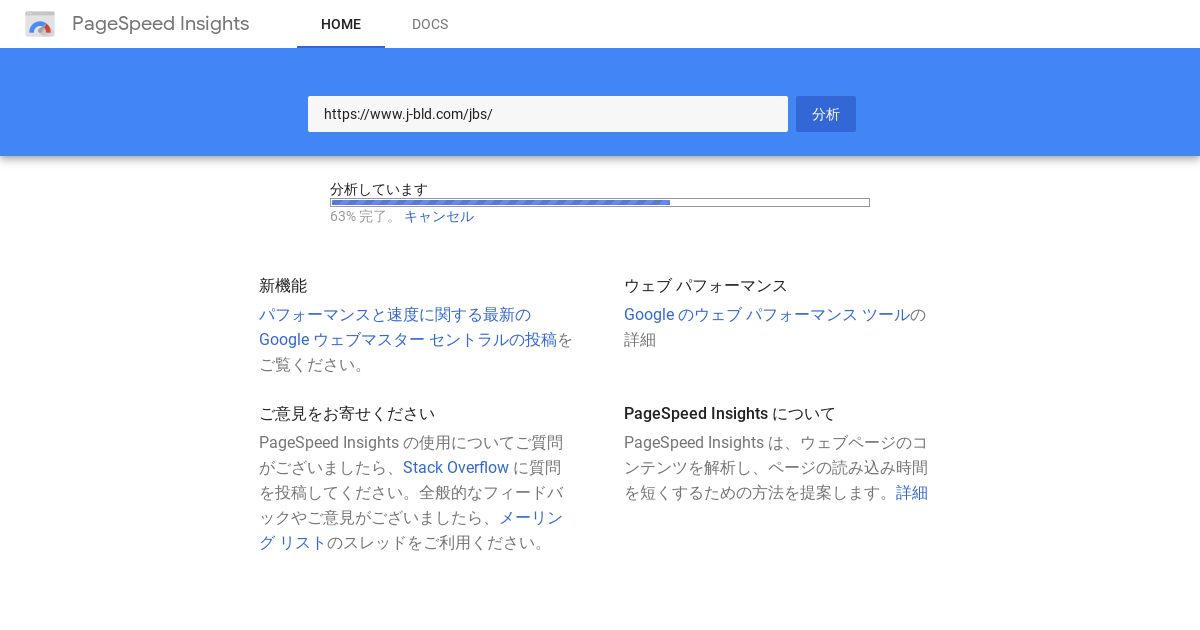Follow the Stack Overflow link
The height and width of the screenshot is (630, 1200).
(456, 468)
